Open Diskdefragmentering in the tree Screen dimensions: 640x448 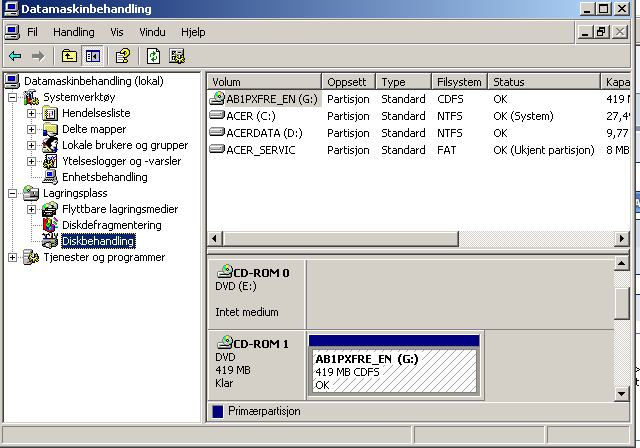111,225
